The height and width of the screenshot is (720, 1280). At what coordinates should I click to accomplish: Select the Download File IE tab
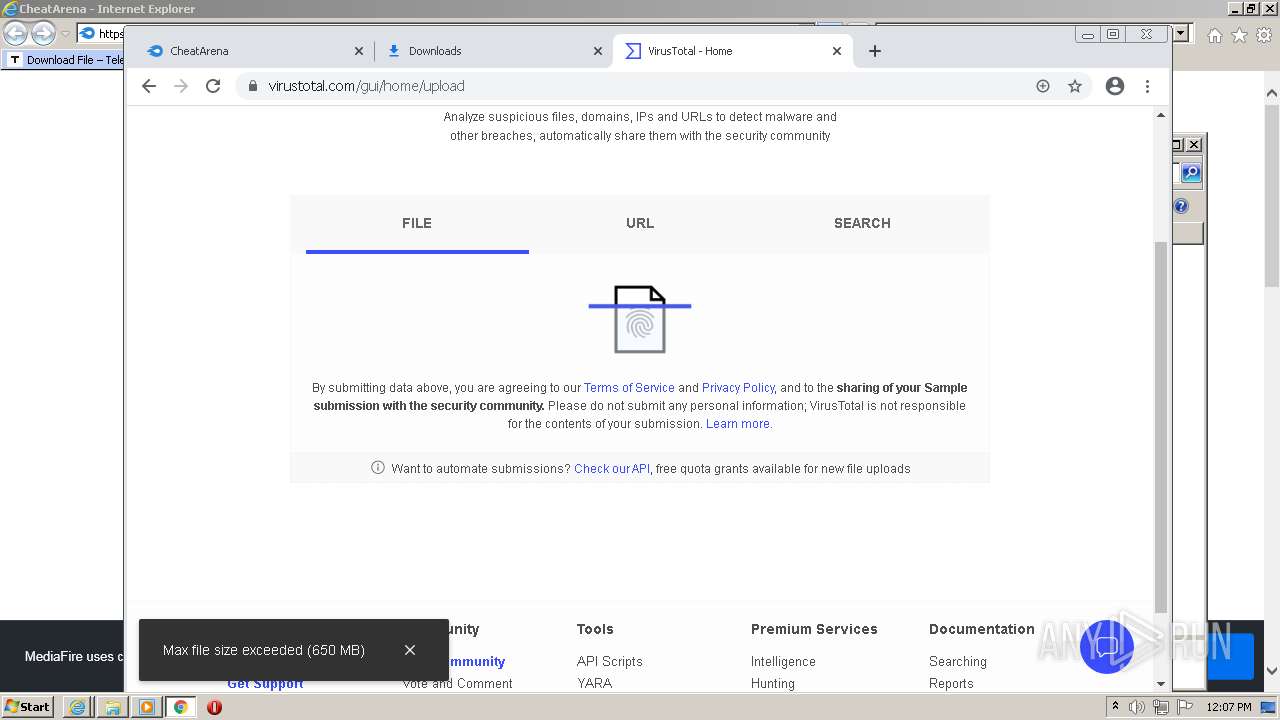(x=65, y=60)
